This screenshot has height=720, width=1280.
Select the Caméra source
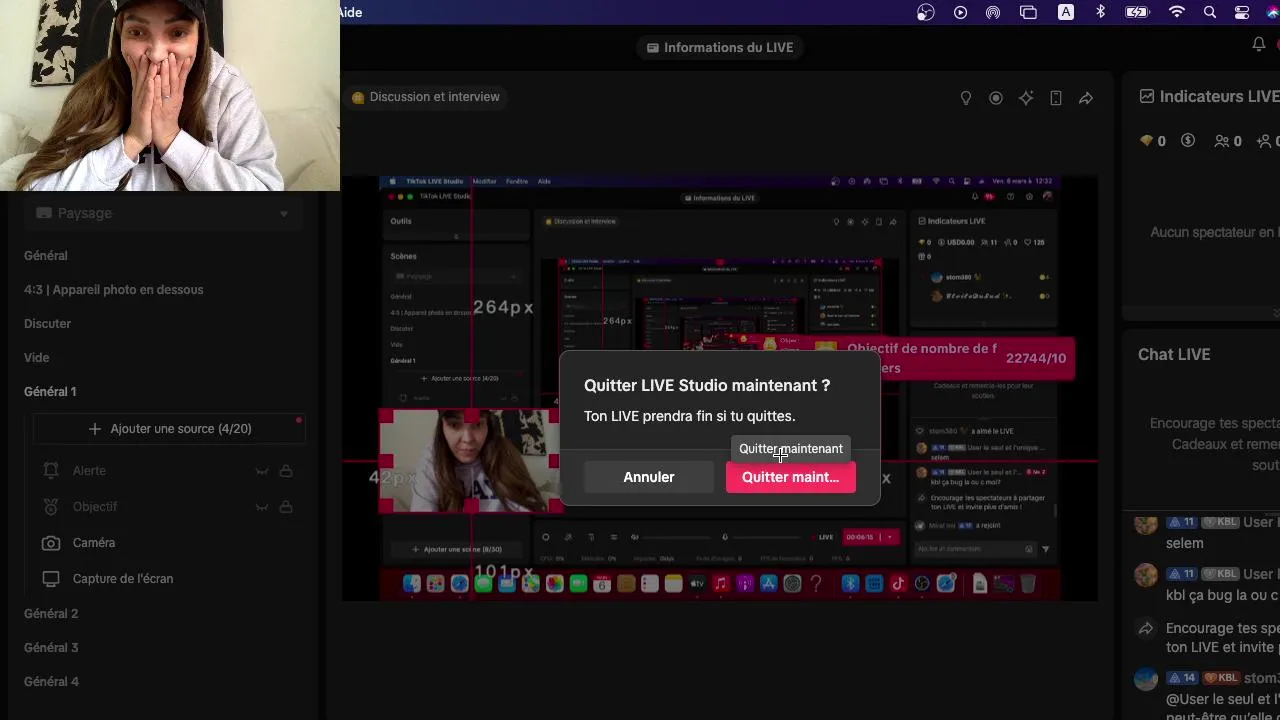[x=94, y=543]
